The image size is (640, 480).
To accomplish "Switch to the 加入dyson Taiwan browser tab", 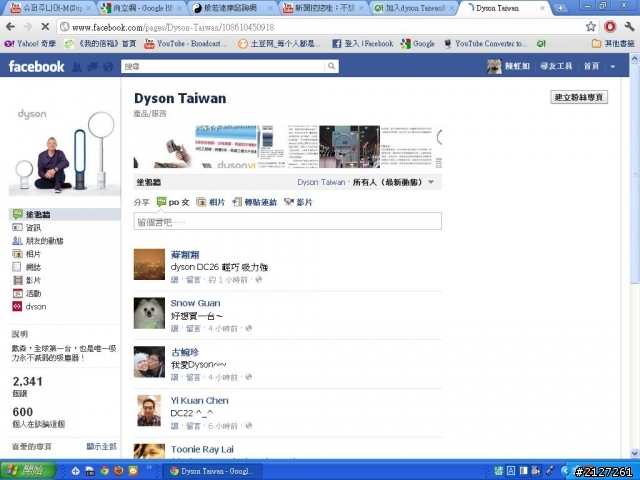I will pyautogui.click(x=414, y=8).
